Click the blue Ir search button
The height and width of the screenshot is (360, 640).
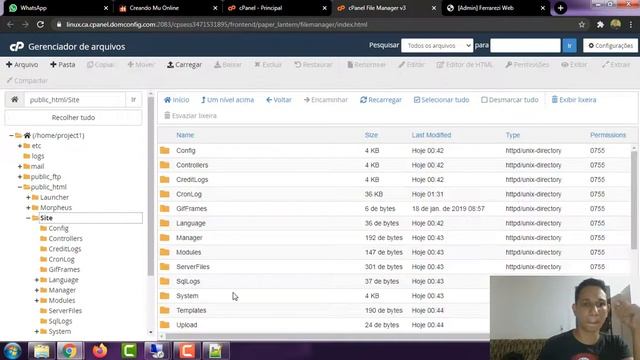569,46
